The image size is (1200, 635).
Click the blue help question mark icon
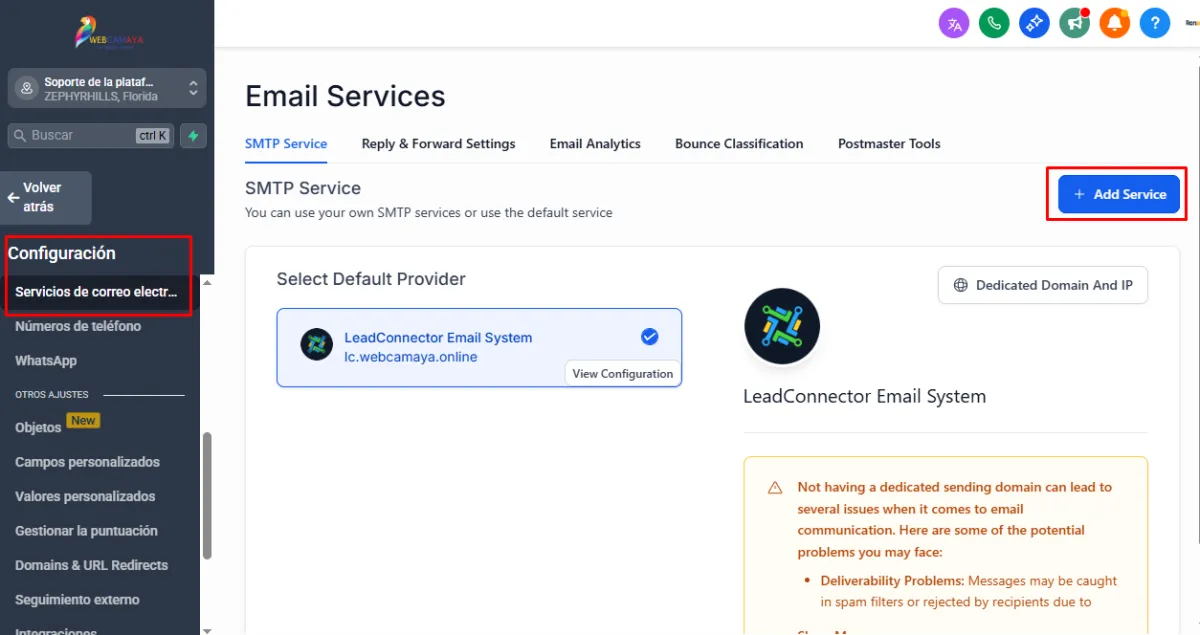[x=1155, y=23]
